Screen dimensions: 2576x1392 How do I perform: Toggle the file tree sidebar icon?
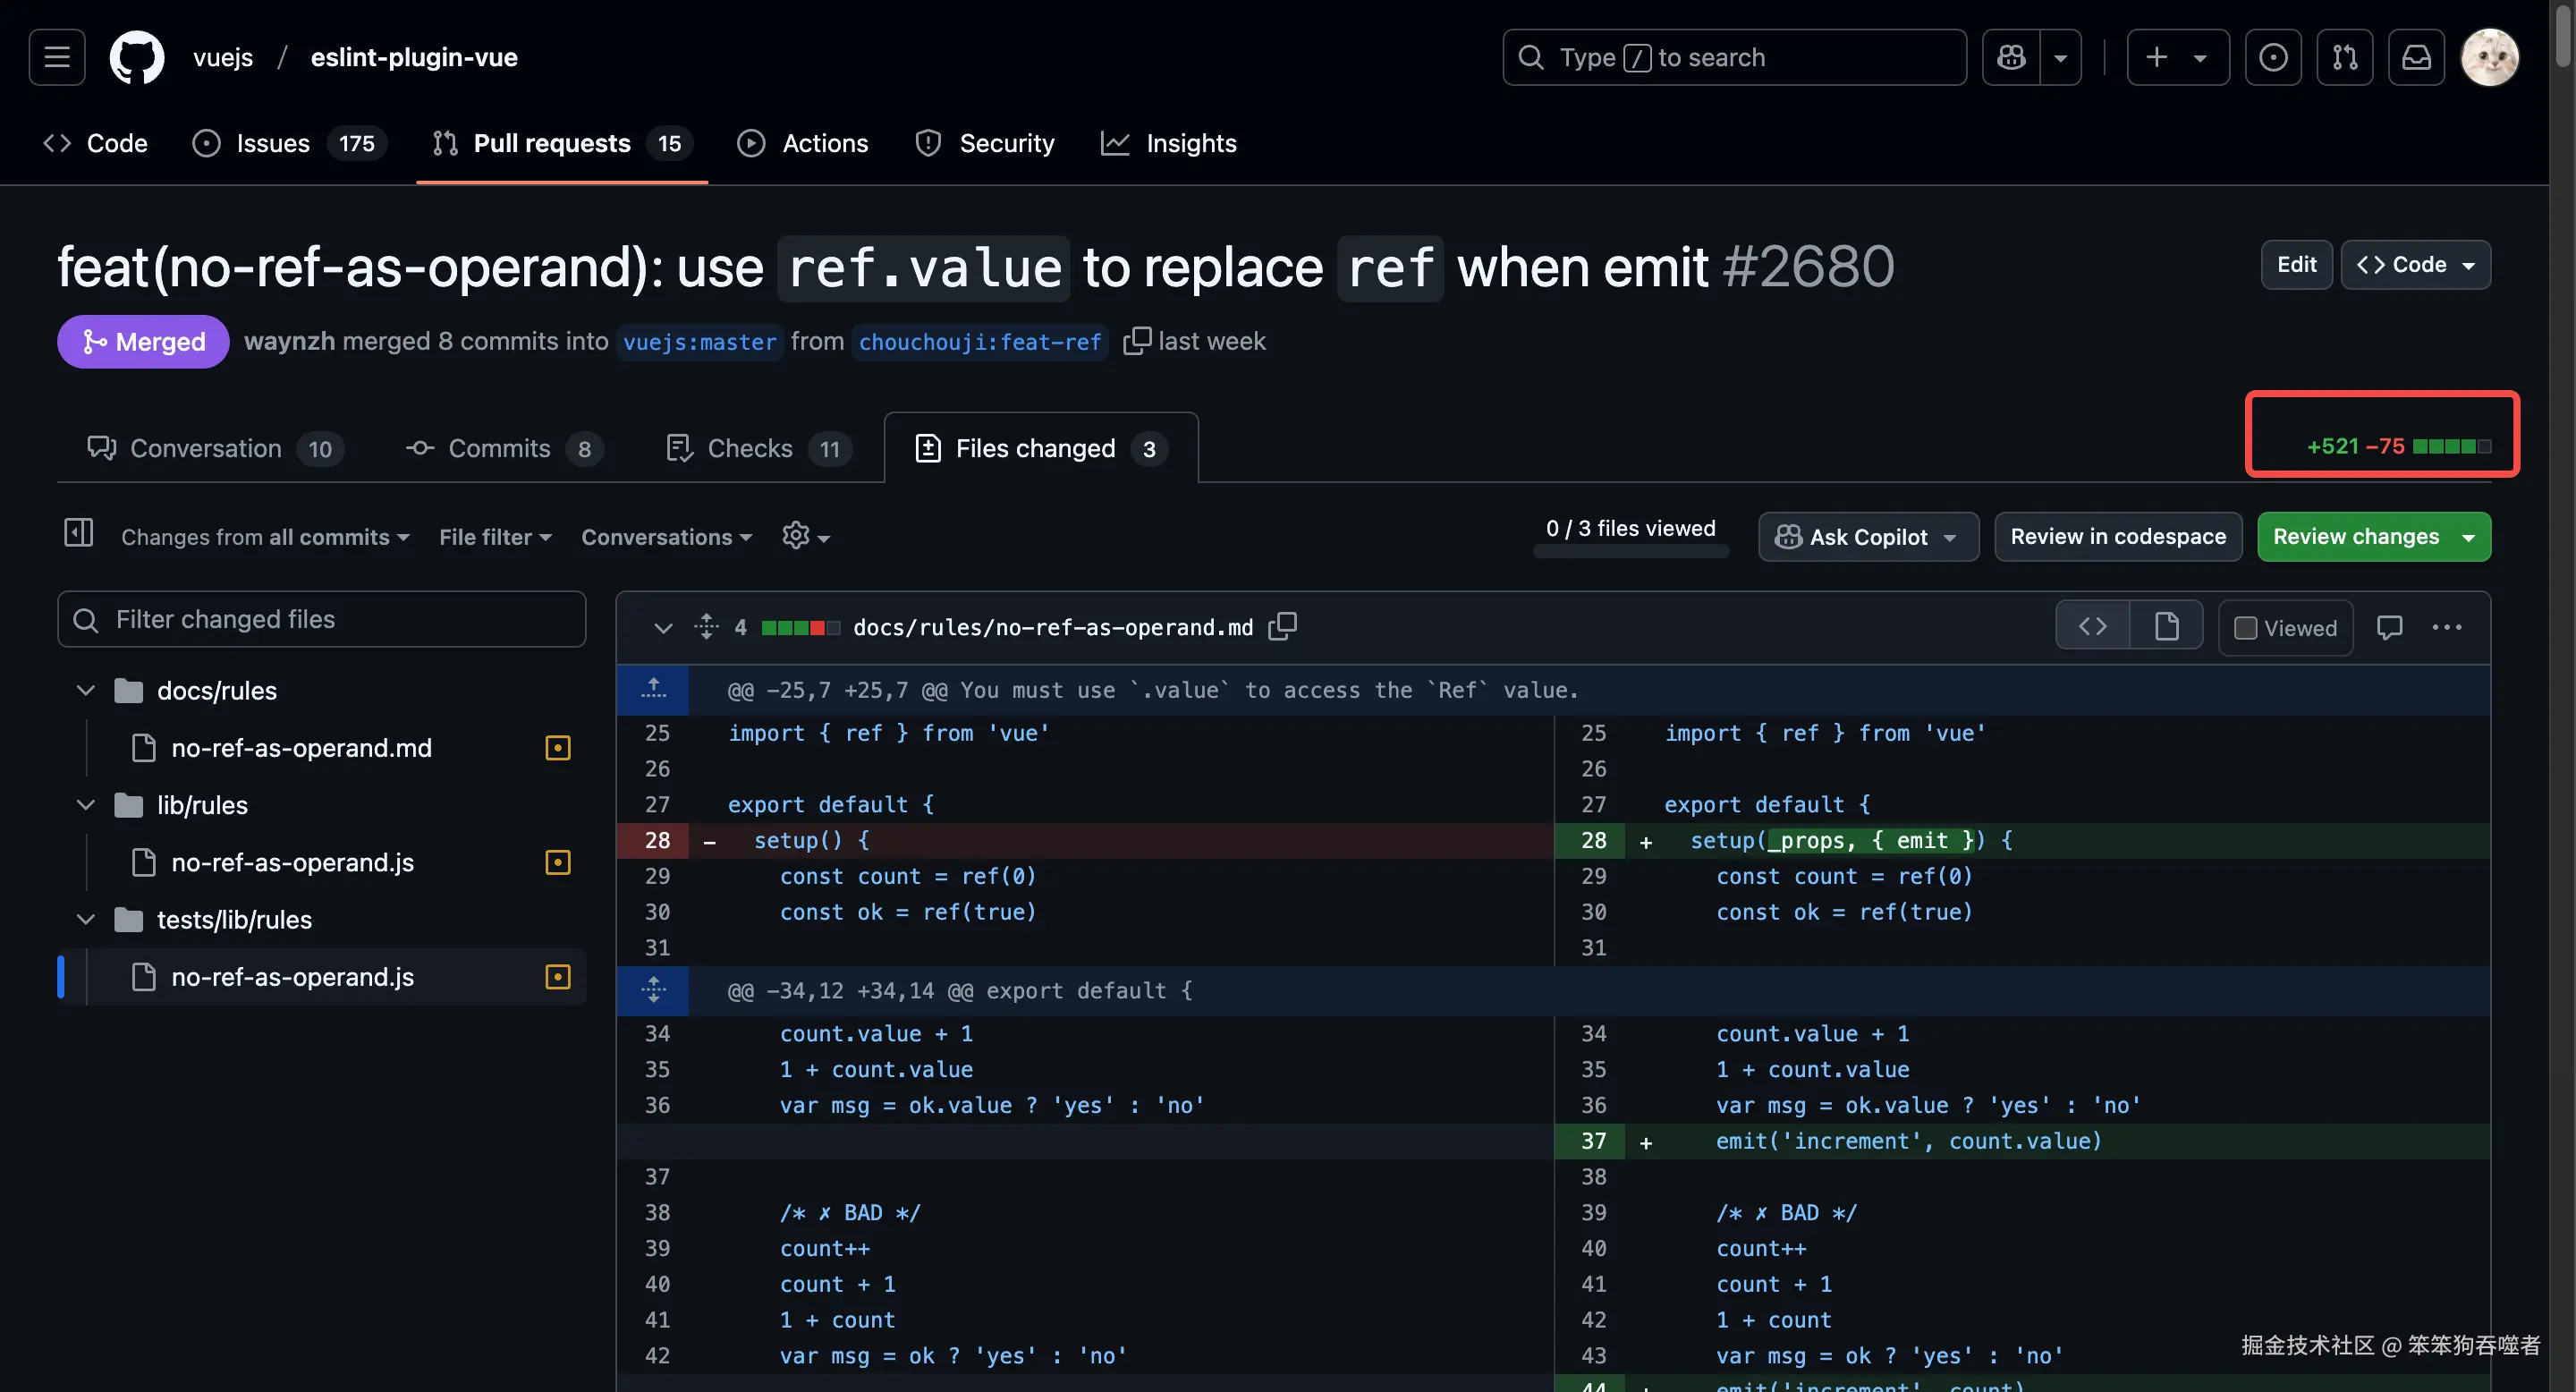(x=78, y=533)
